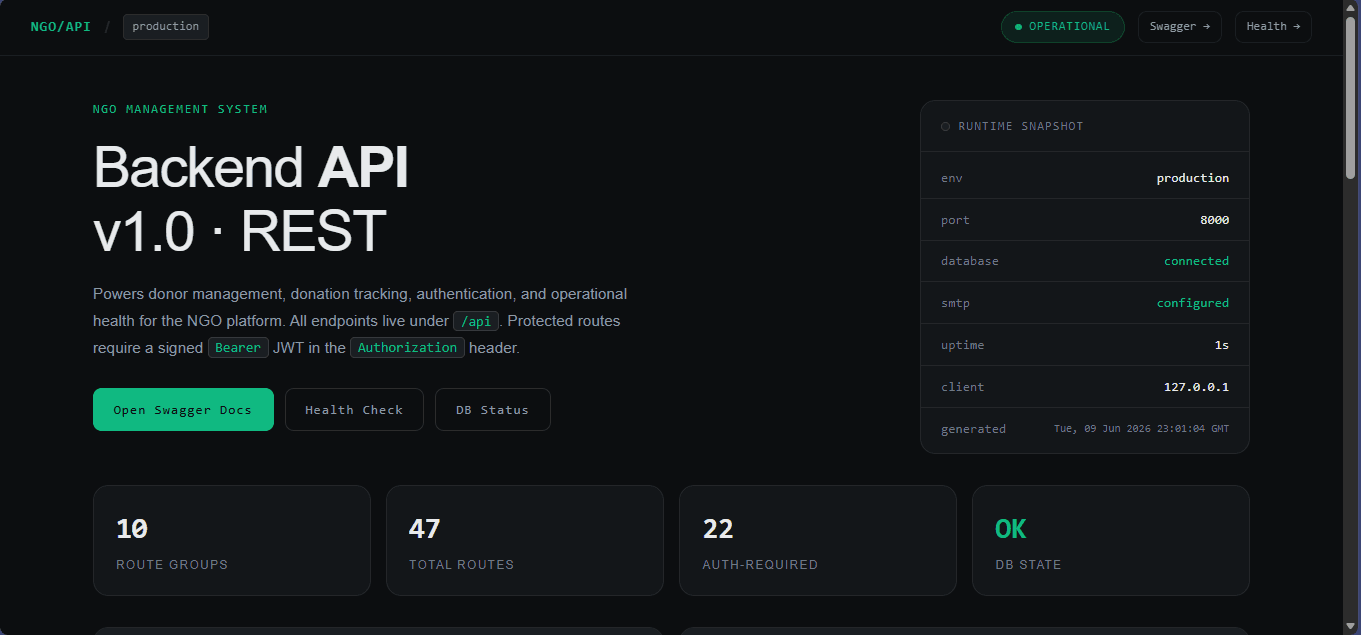Open the Swagger link in header
Screen dimensions: 1361x635
1179,27
